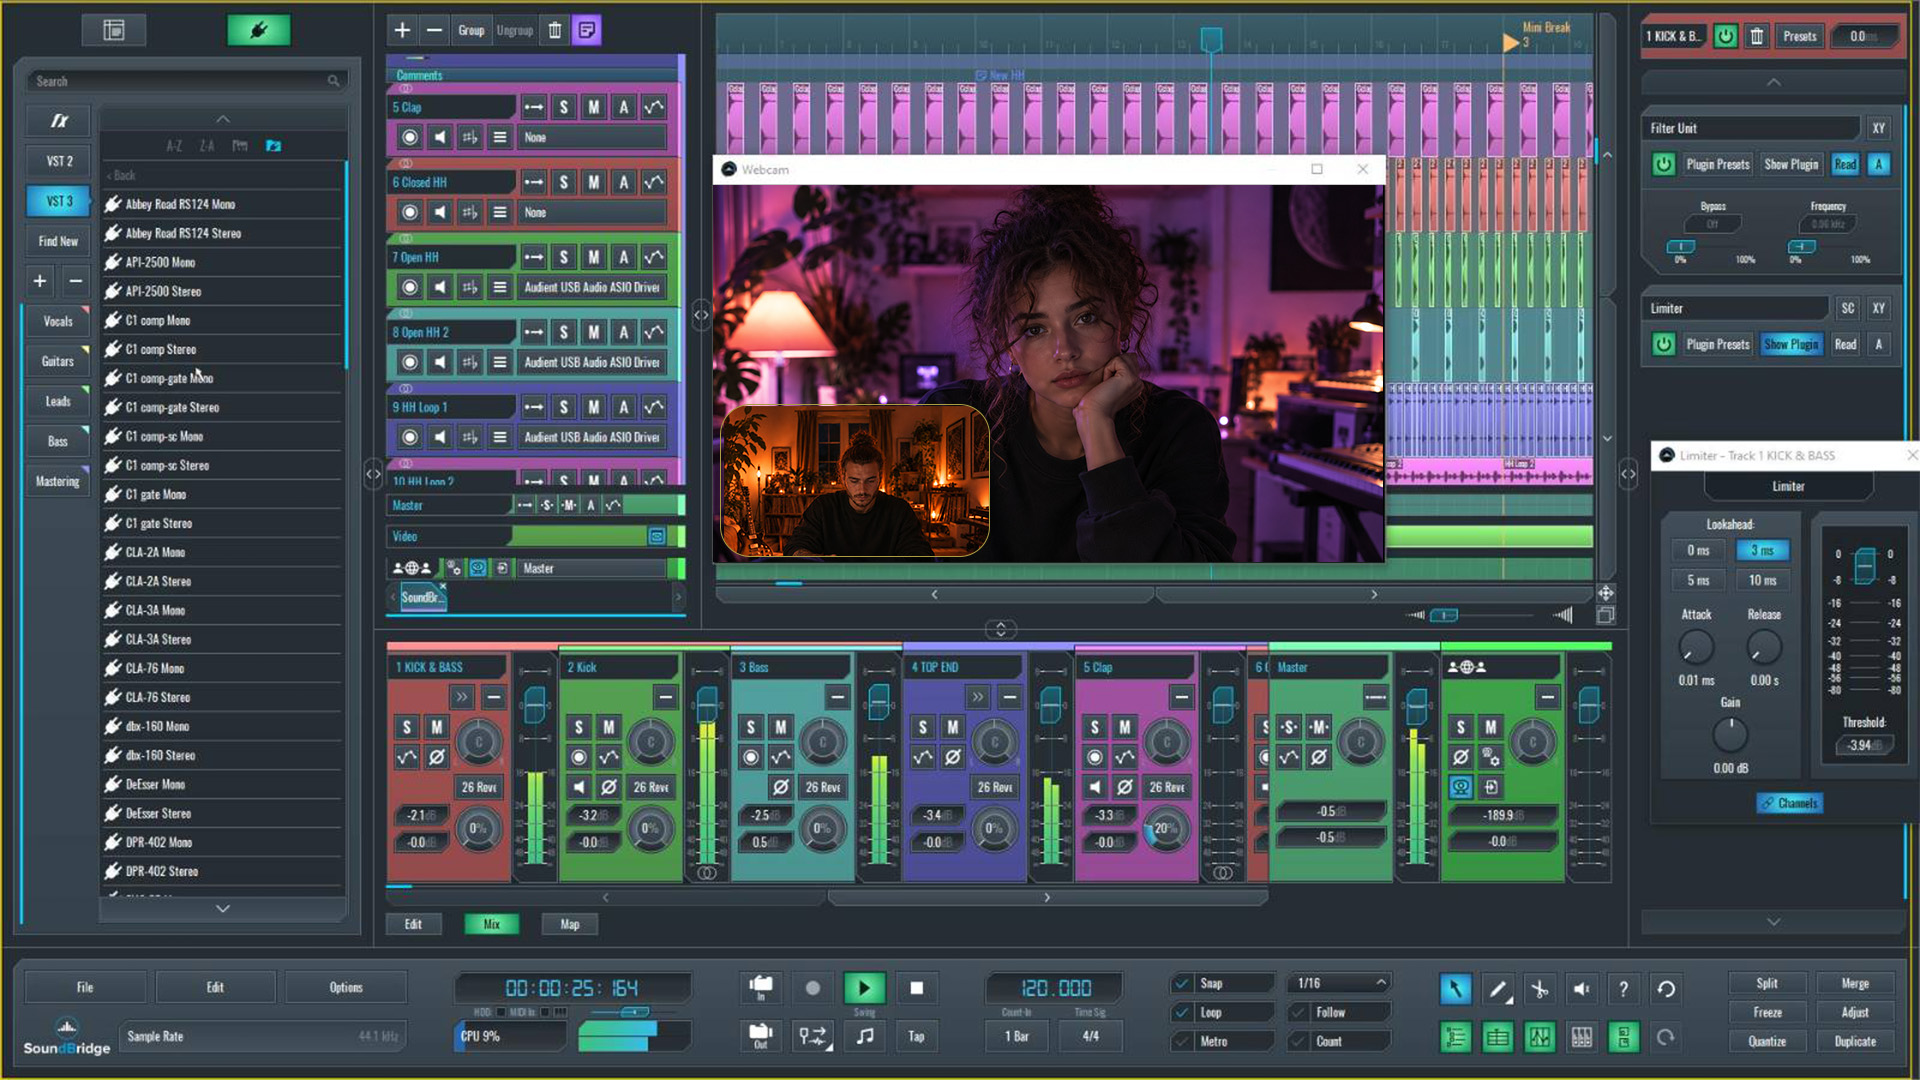Switch to the Mix tab
Screen dimensions: 1920x1080
pos(491,924)
